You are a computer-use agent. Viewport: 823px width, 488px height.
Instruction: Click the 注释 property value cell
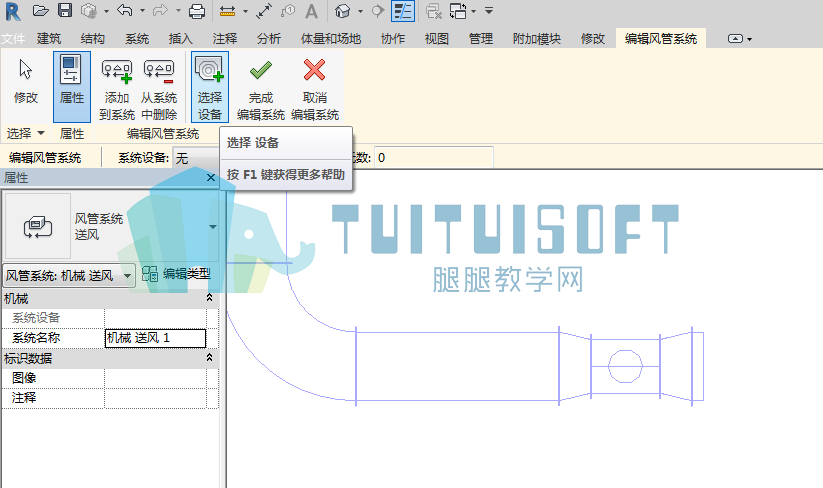(x=155, y=398)
